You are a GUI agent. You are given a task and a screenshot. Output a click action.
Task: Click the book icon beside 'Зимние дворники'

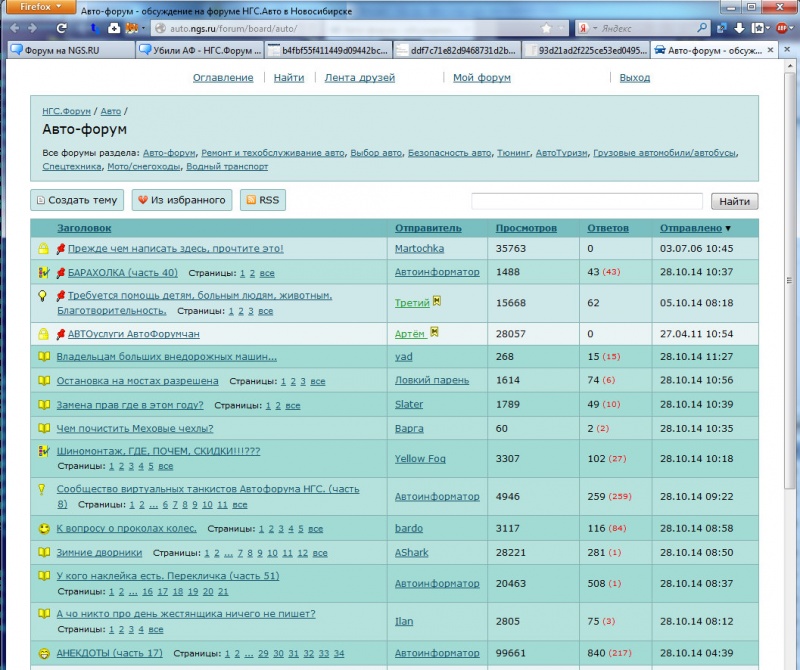pyautogui.click(x=44, y=552)
